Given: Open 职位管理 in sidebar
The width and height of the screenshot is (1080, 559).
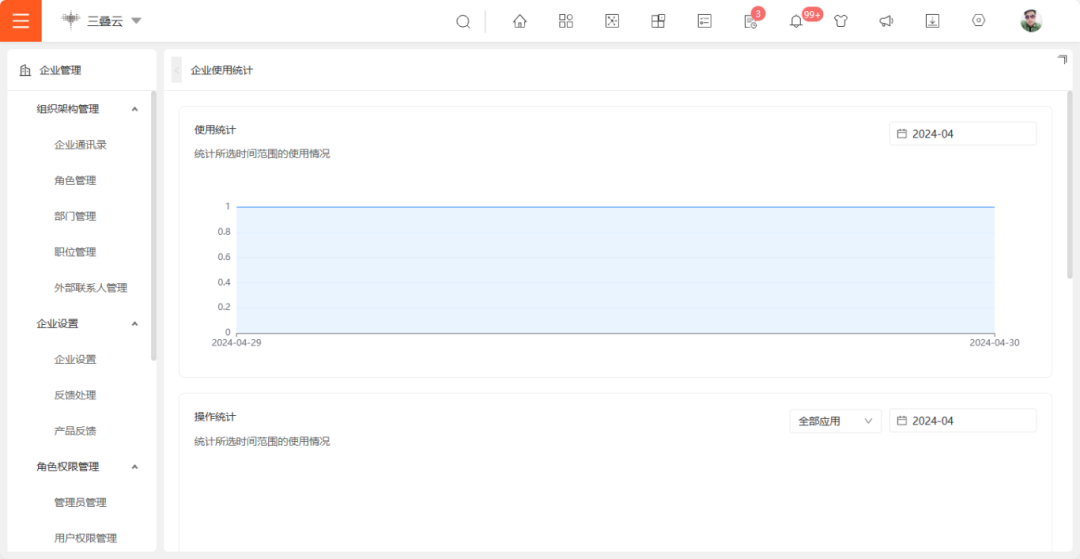Looking at the screenshot, I should 75,252.
